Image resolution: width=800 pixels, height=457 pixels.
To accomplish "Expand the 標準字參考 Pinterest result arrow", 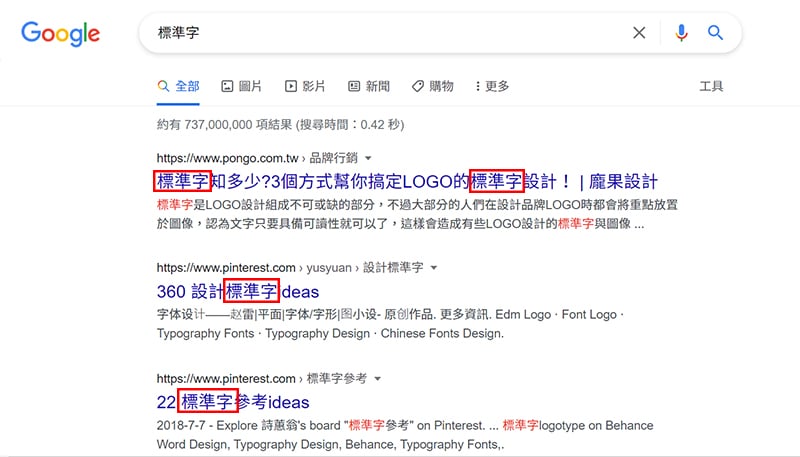I will [378, 379].
